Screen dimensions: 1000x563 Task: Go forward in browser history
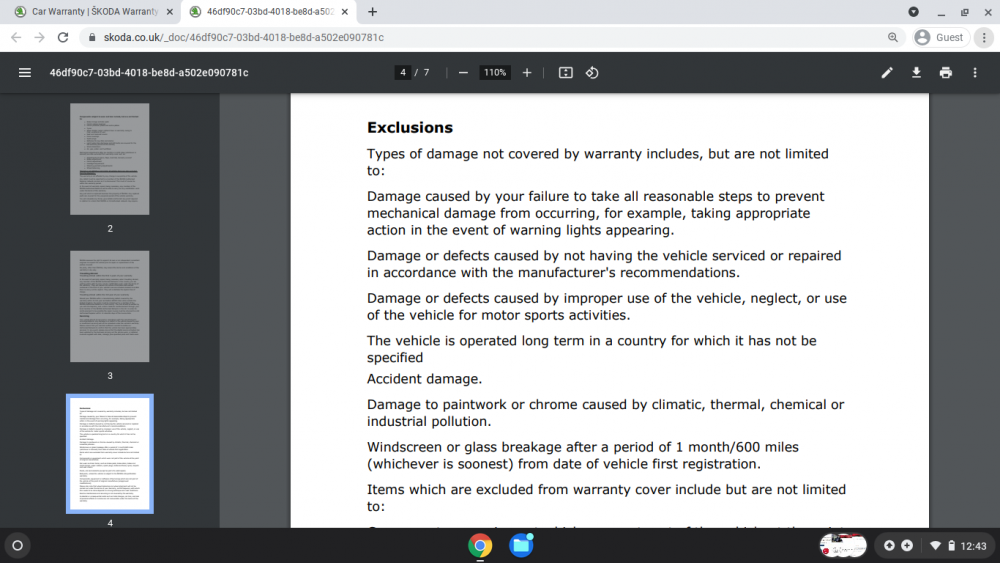point(40,38)
